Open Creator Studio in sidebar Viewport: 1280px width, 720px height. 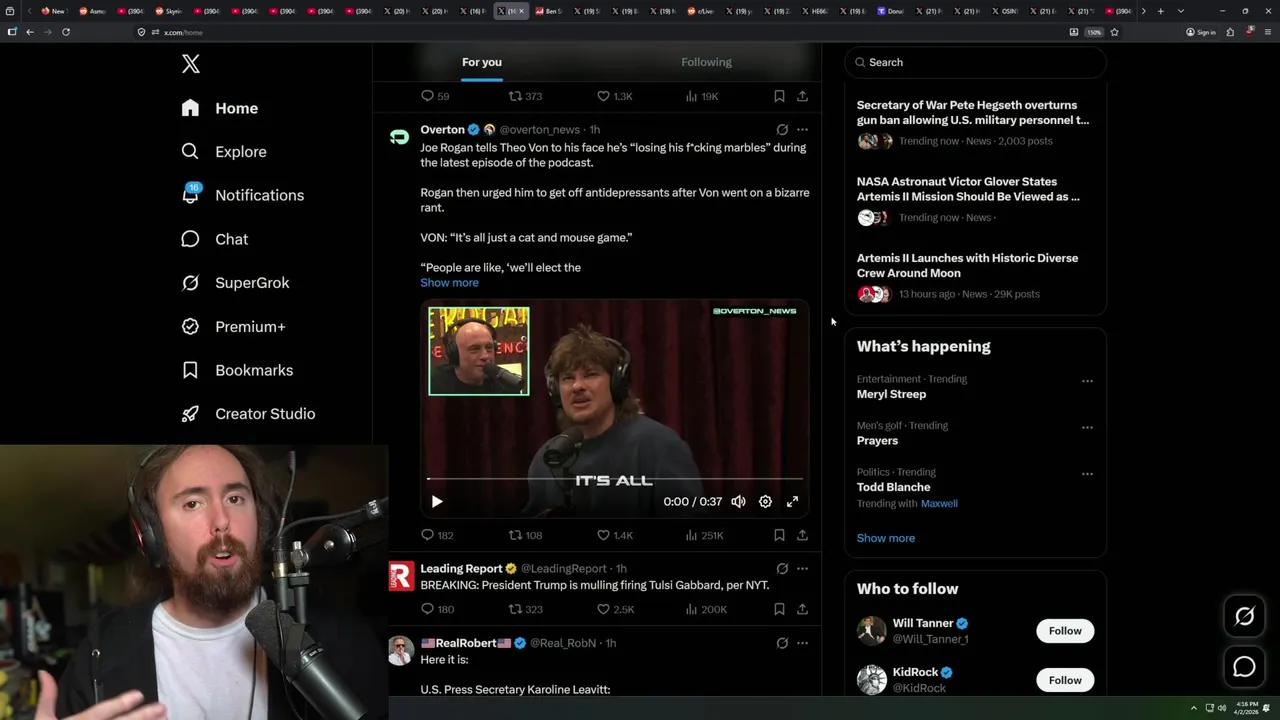click(248, 414)
